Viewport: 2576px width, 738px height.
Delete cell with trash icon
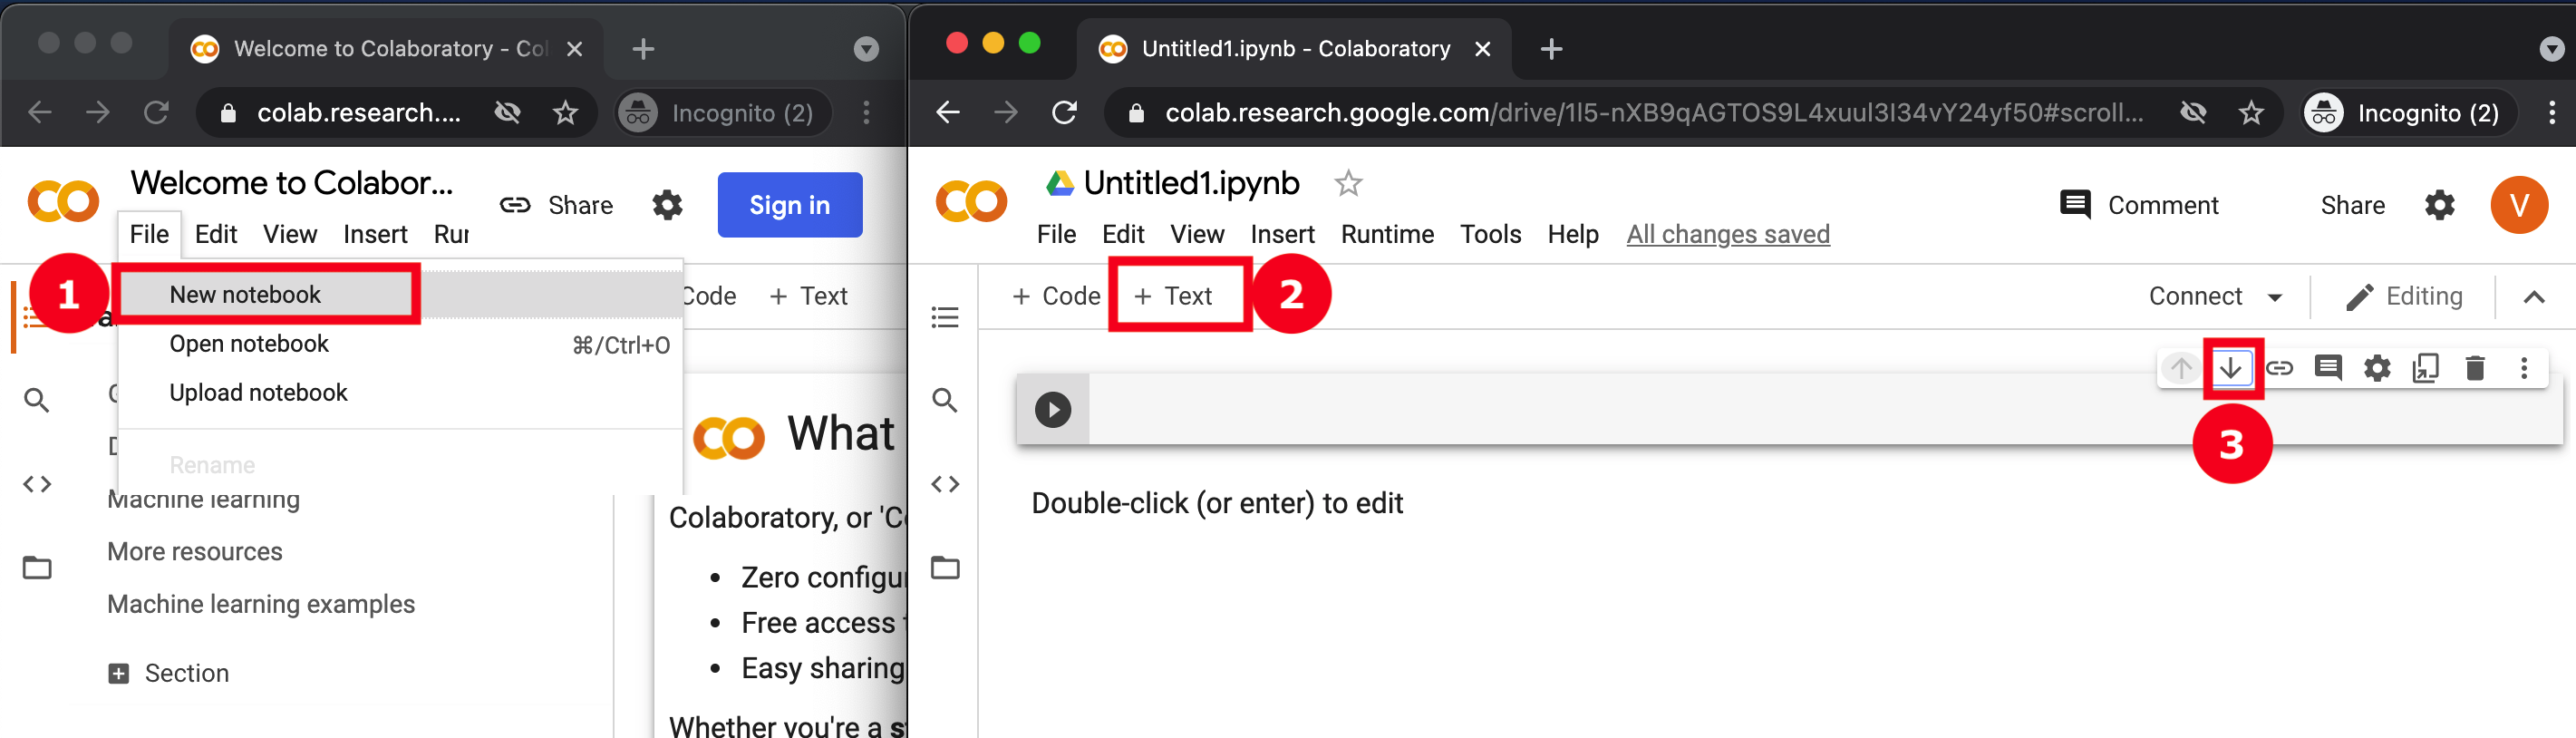pyautogui.click(x=2475, y=368)
